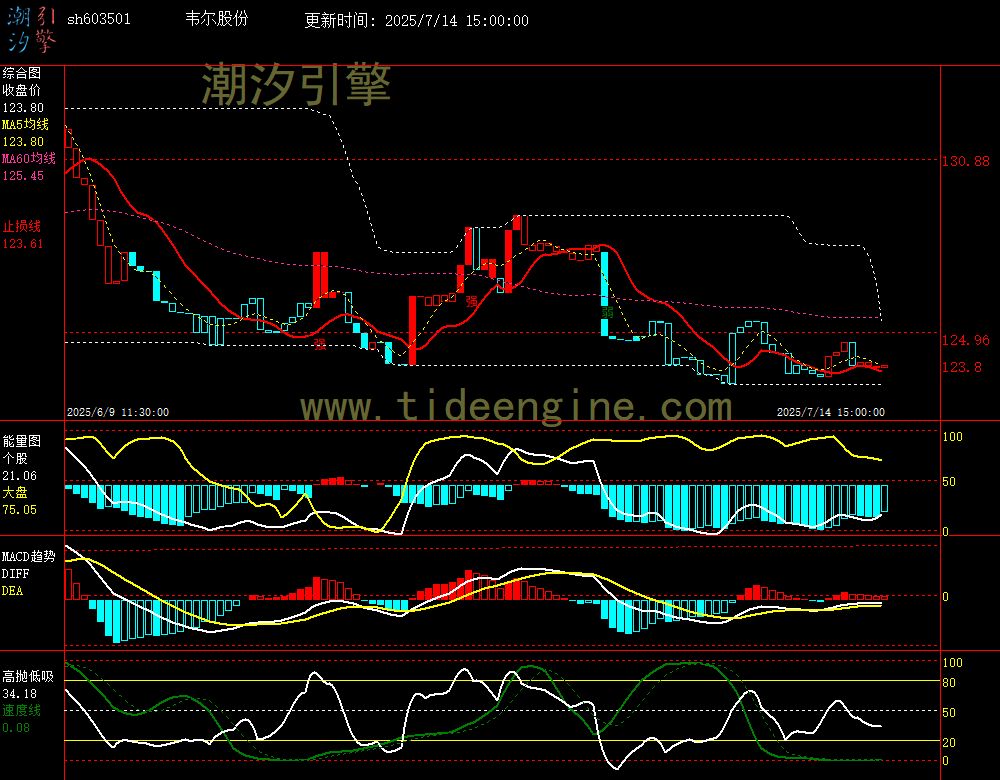This screenshot has height=780, width=1000.
Task: Click the DIFF legend label
Action: pyautogui.click(x=15, y=573)
